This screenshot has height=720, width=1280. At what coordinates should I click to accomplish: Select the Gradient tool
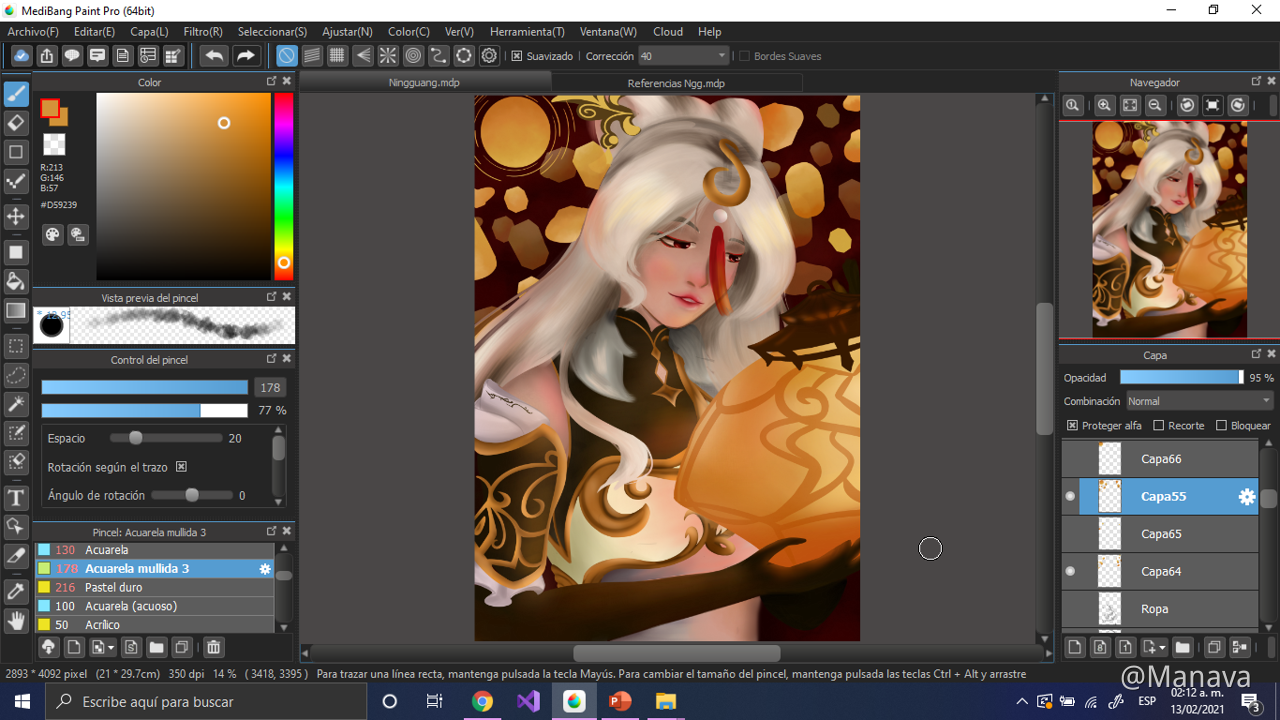pyautogui.click(x=16, y=311)
